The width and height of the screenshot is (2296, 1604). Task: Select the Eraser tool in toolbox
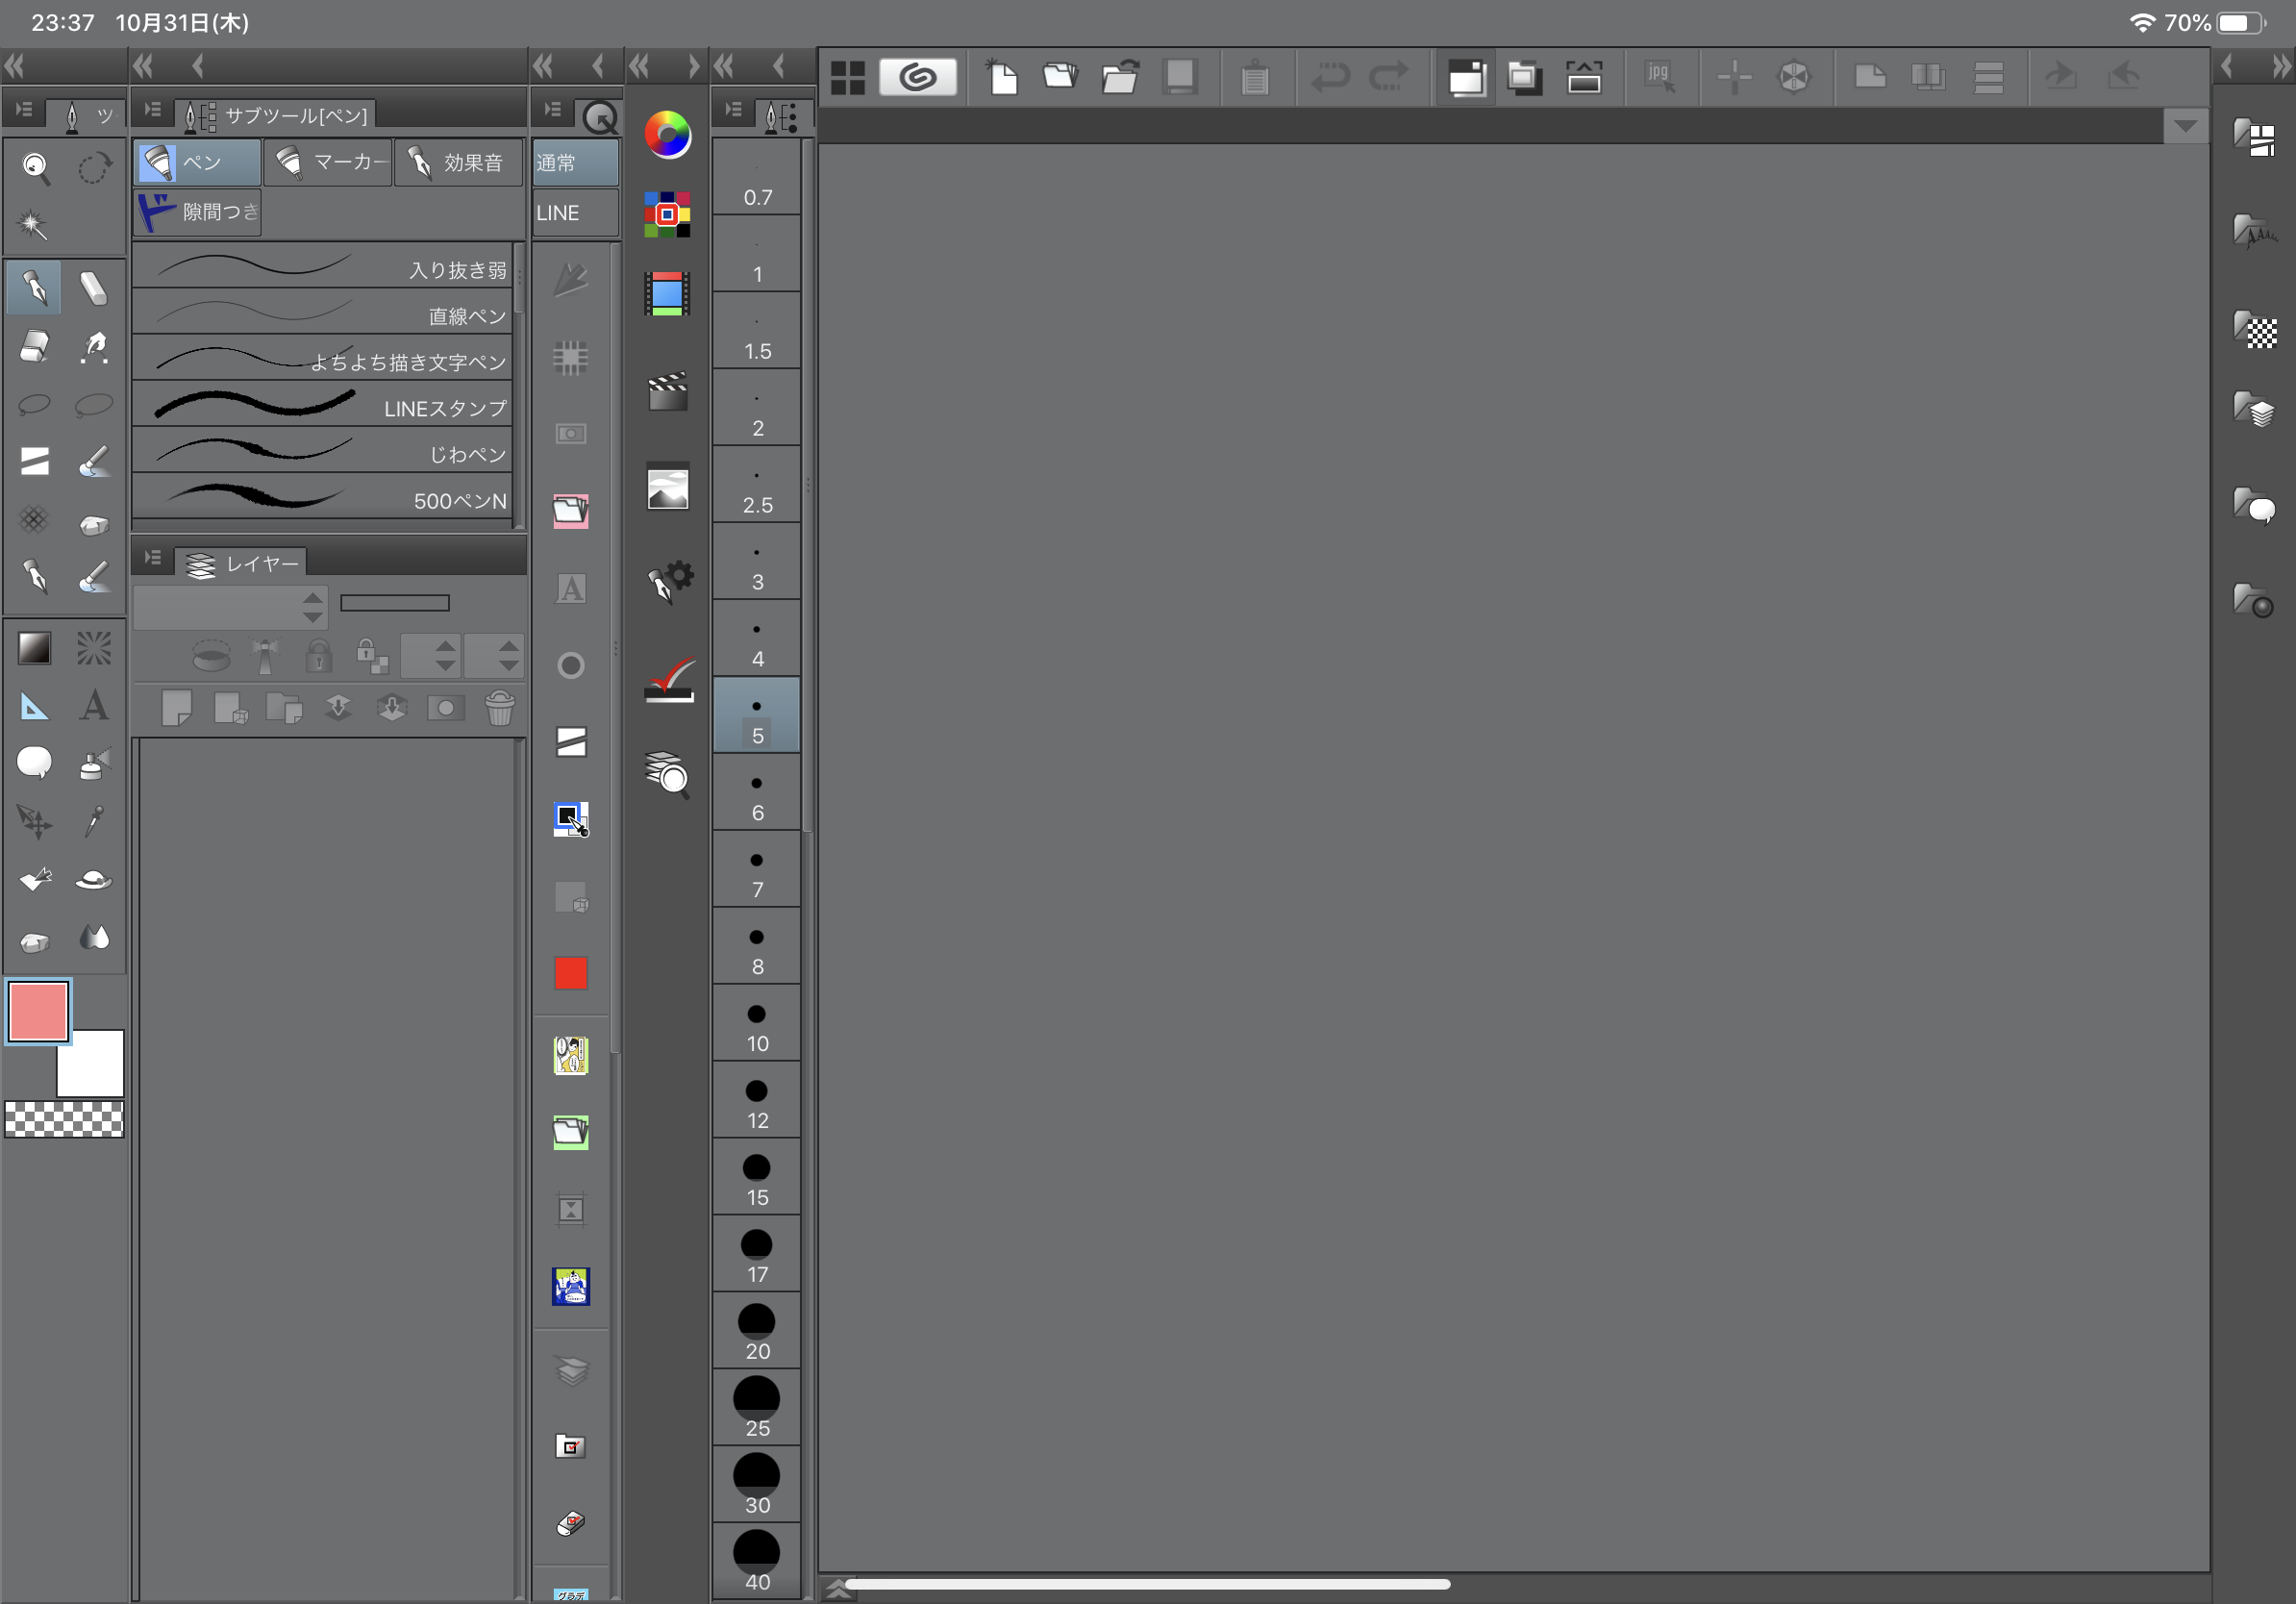(35, 346)
